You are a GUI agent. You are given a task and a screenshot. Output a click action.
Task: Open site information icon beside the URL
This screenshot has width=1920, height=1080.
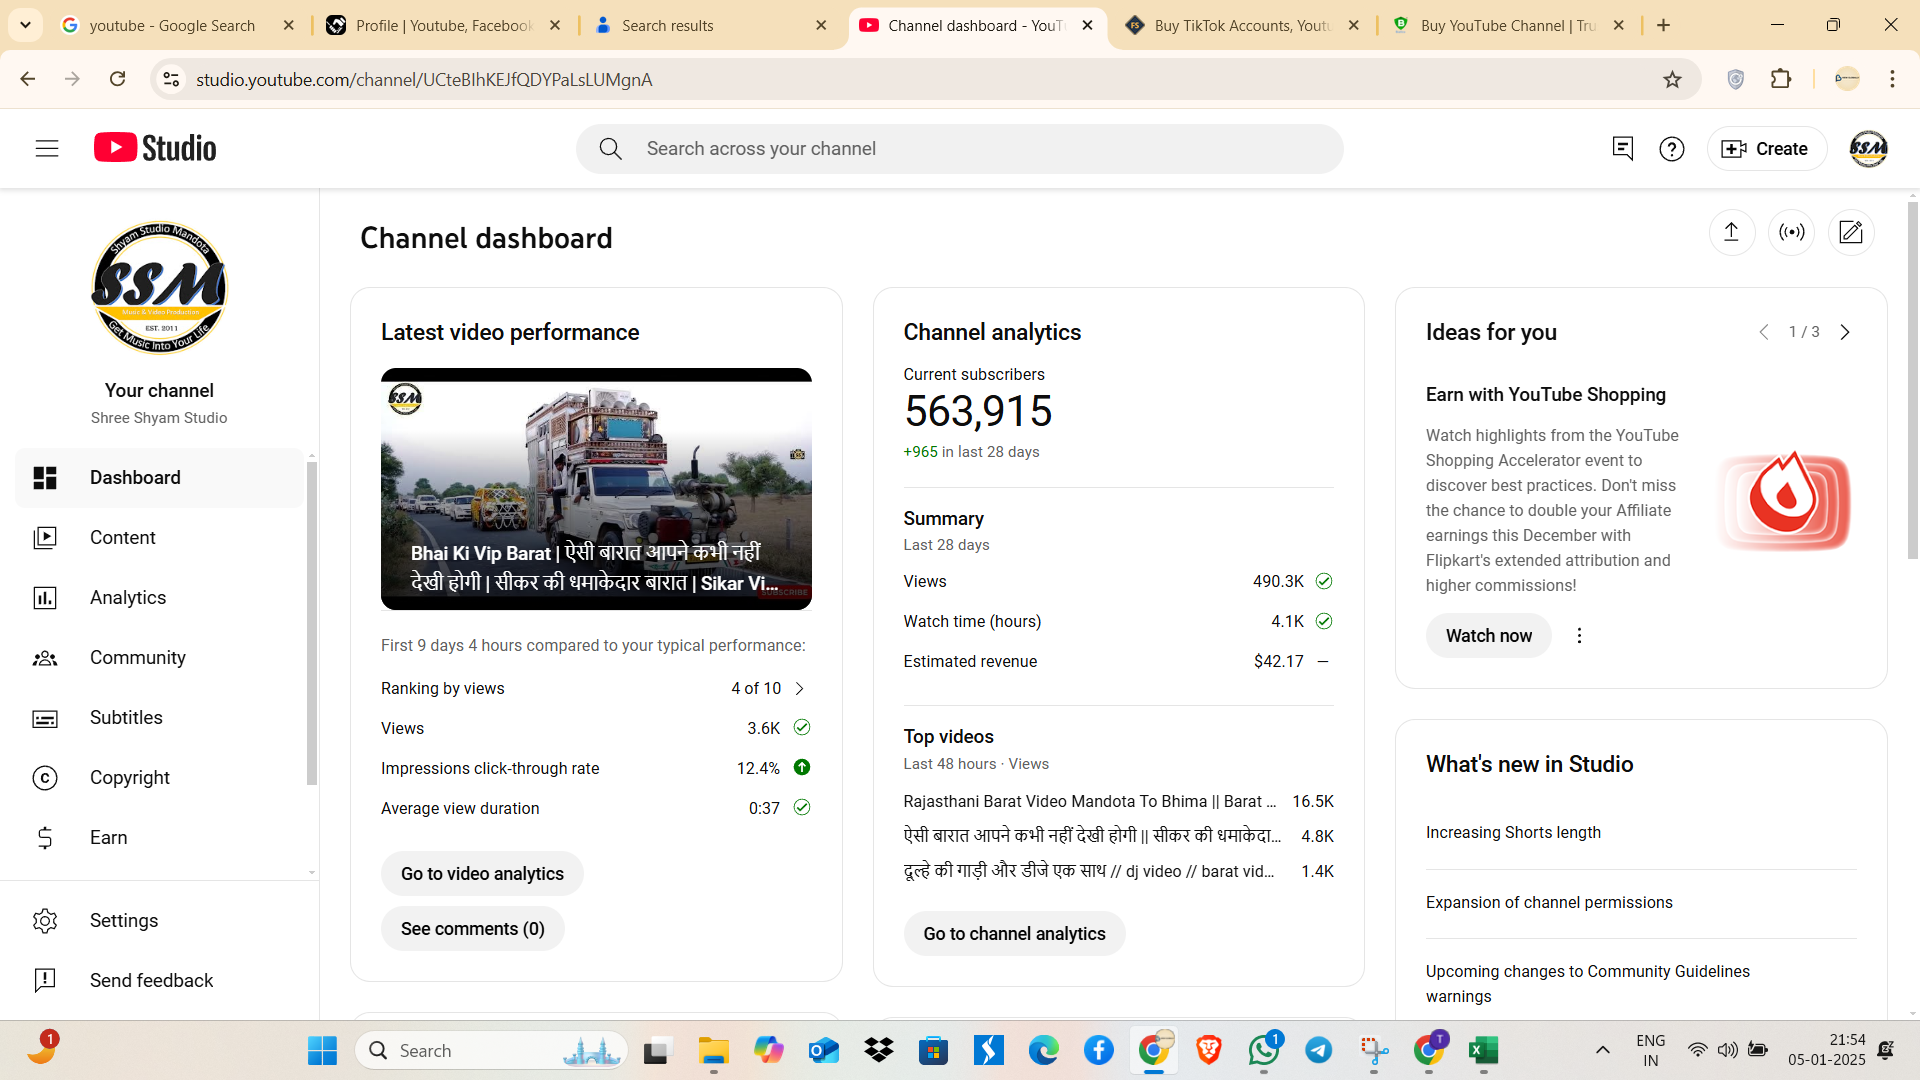click(x=171, y=79)
